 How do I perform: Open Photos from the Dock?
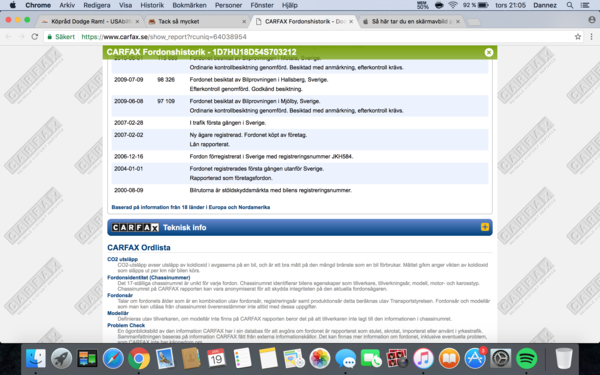[x=320, y=359]
